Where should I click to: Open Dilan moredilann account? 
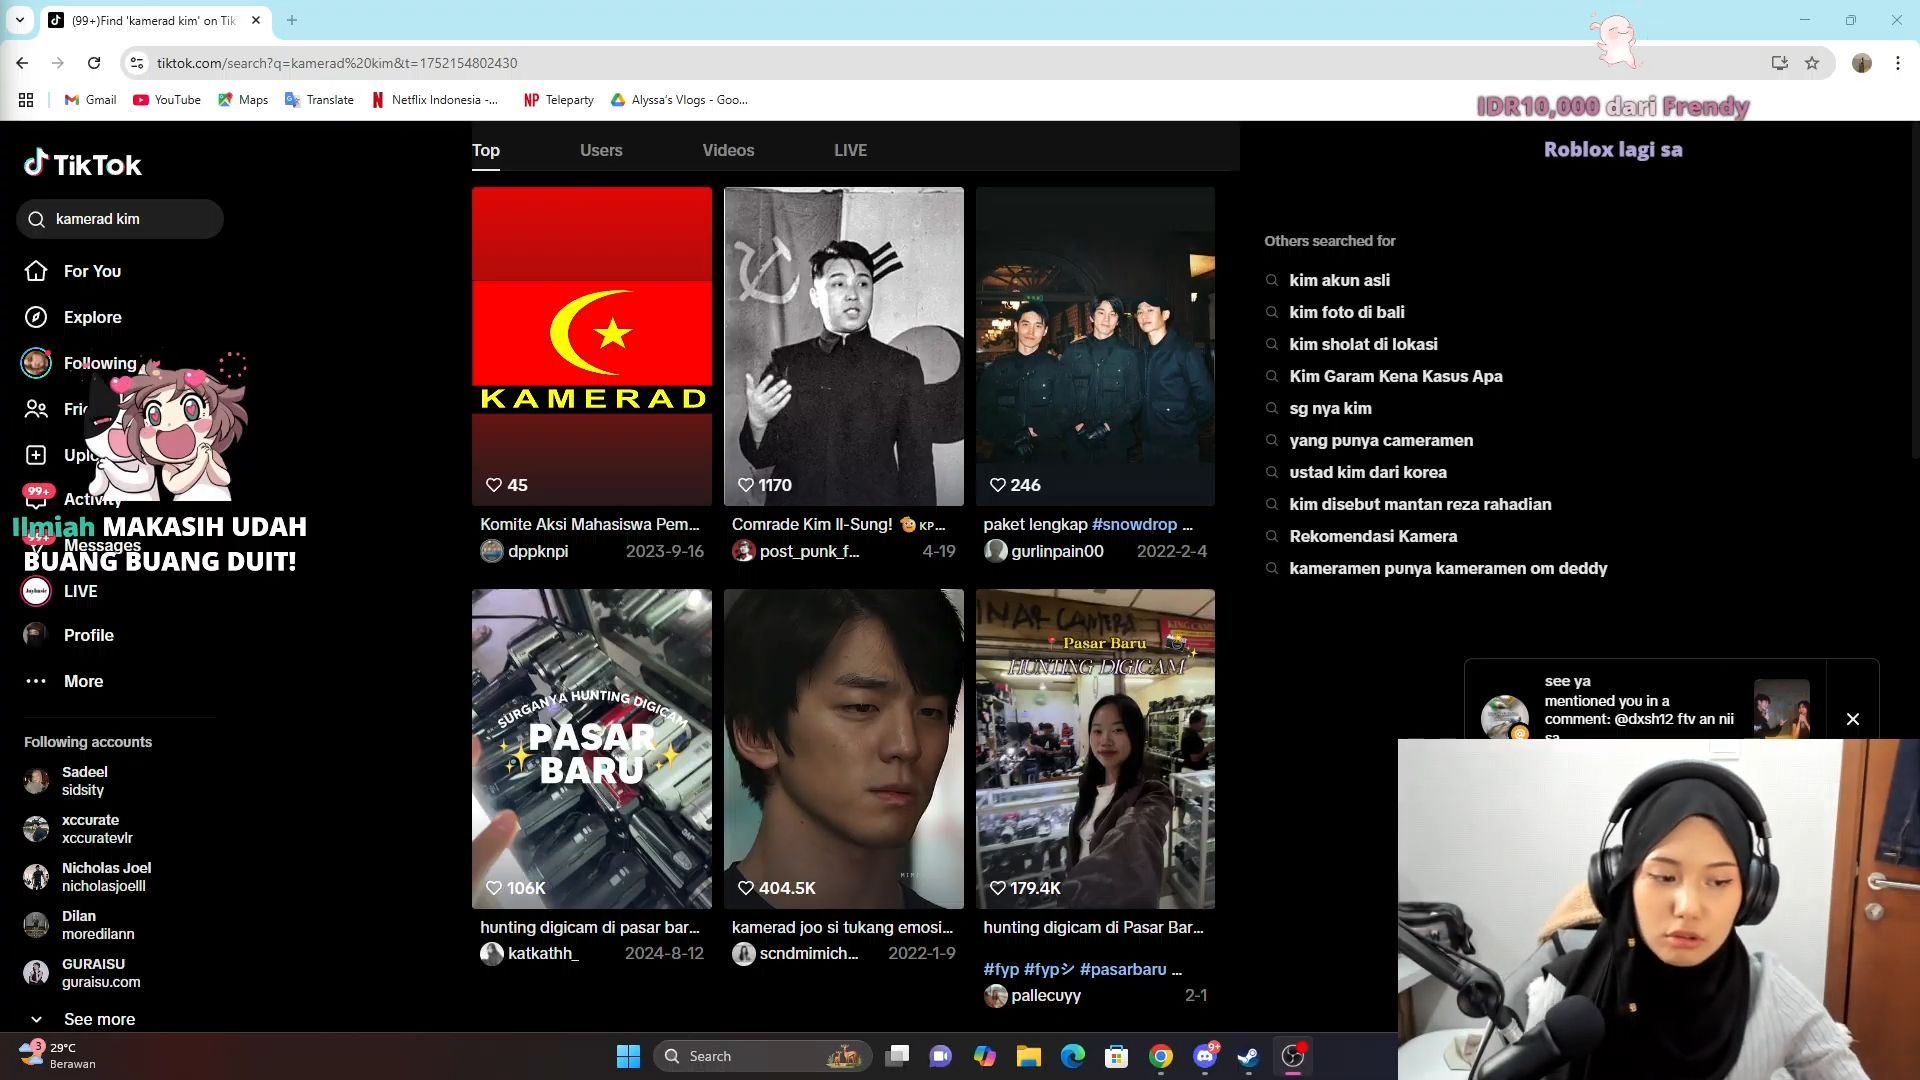point(79,925)
